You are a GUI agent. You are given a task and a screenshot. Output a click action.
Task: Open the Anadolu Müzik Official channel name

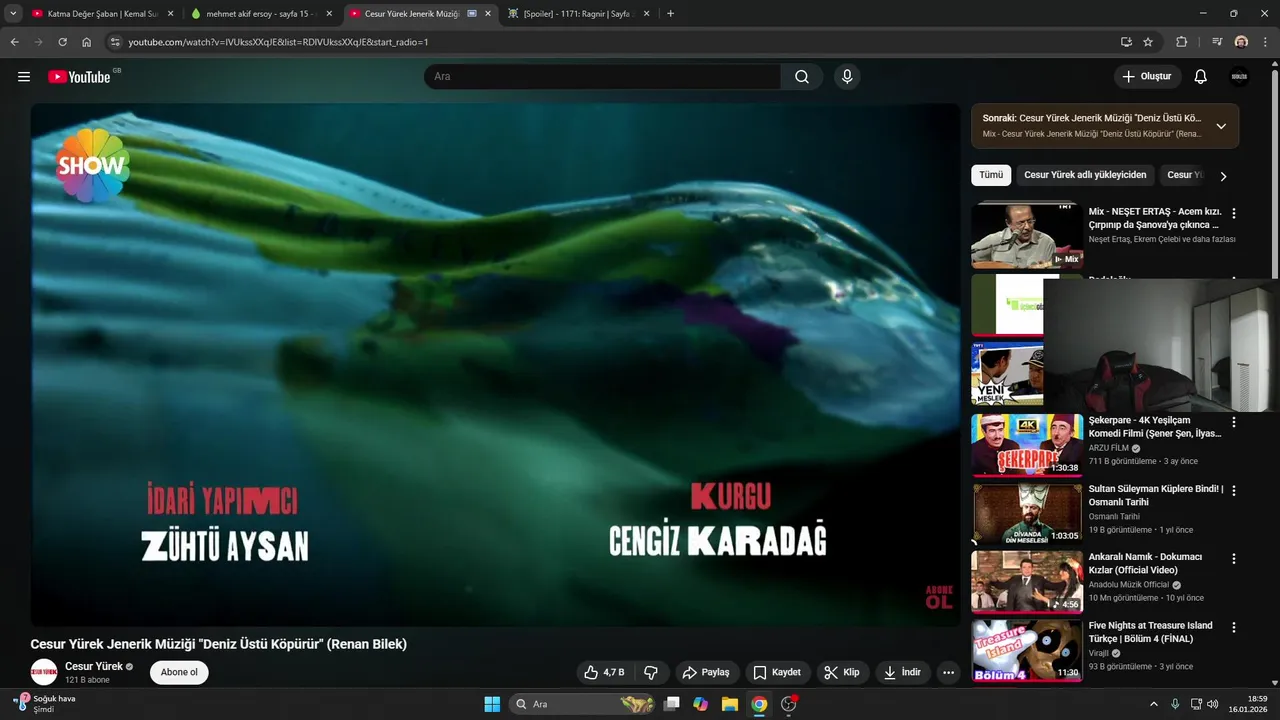pyautogui.click(x=1129, y=584)
